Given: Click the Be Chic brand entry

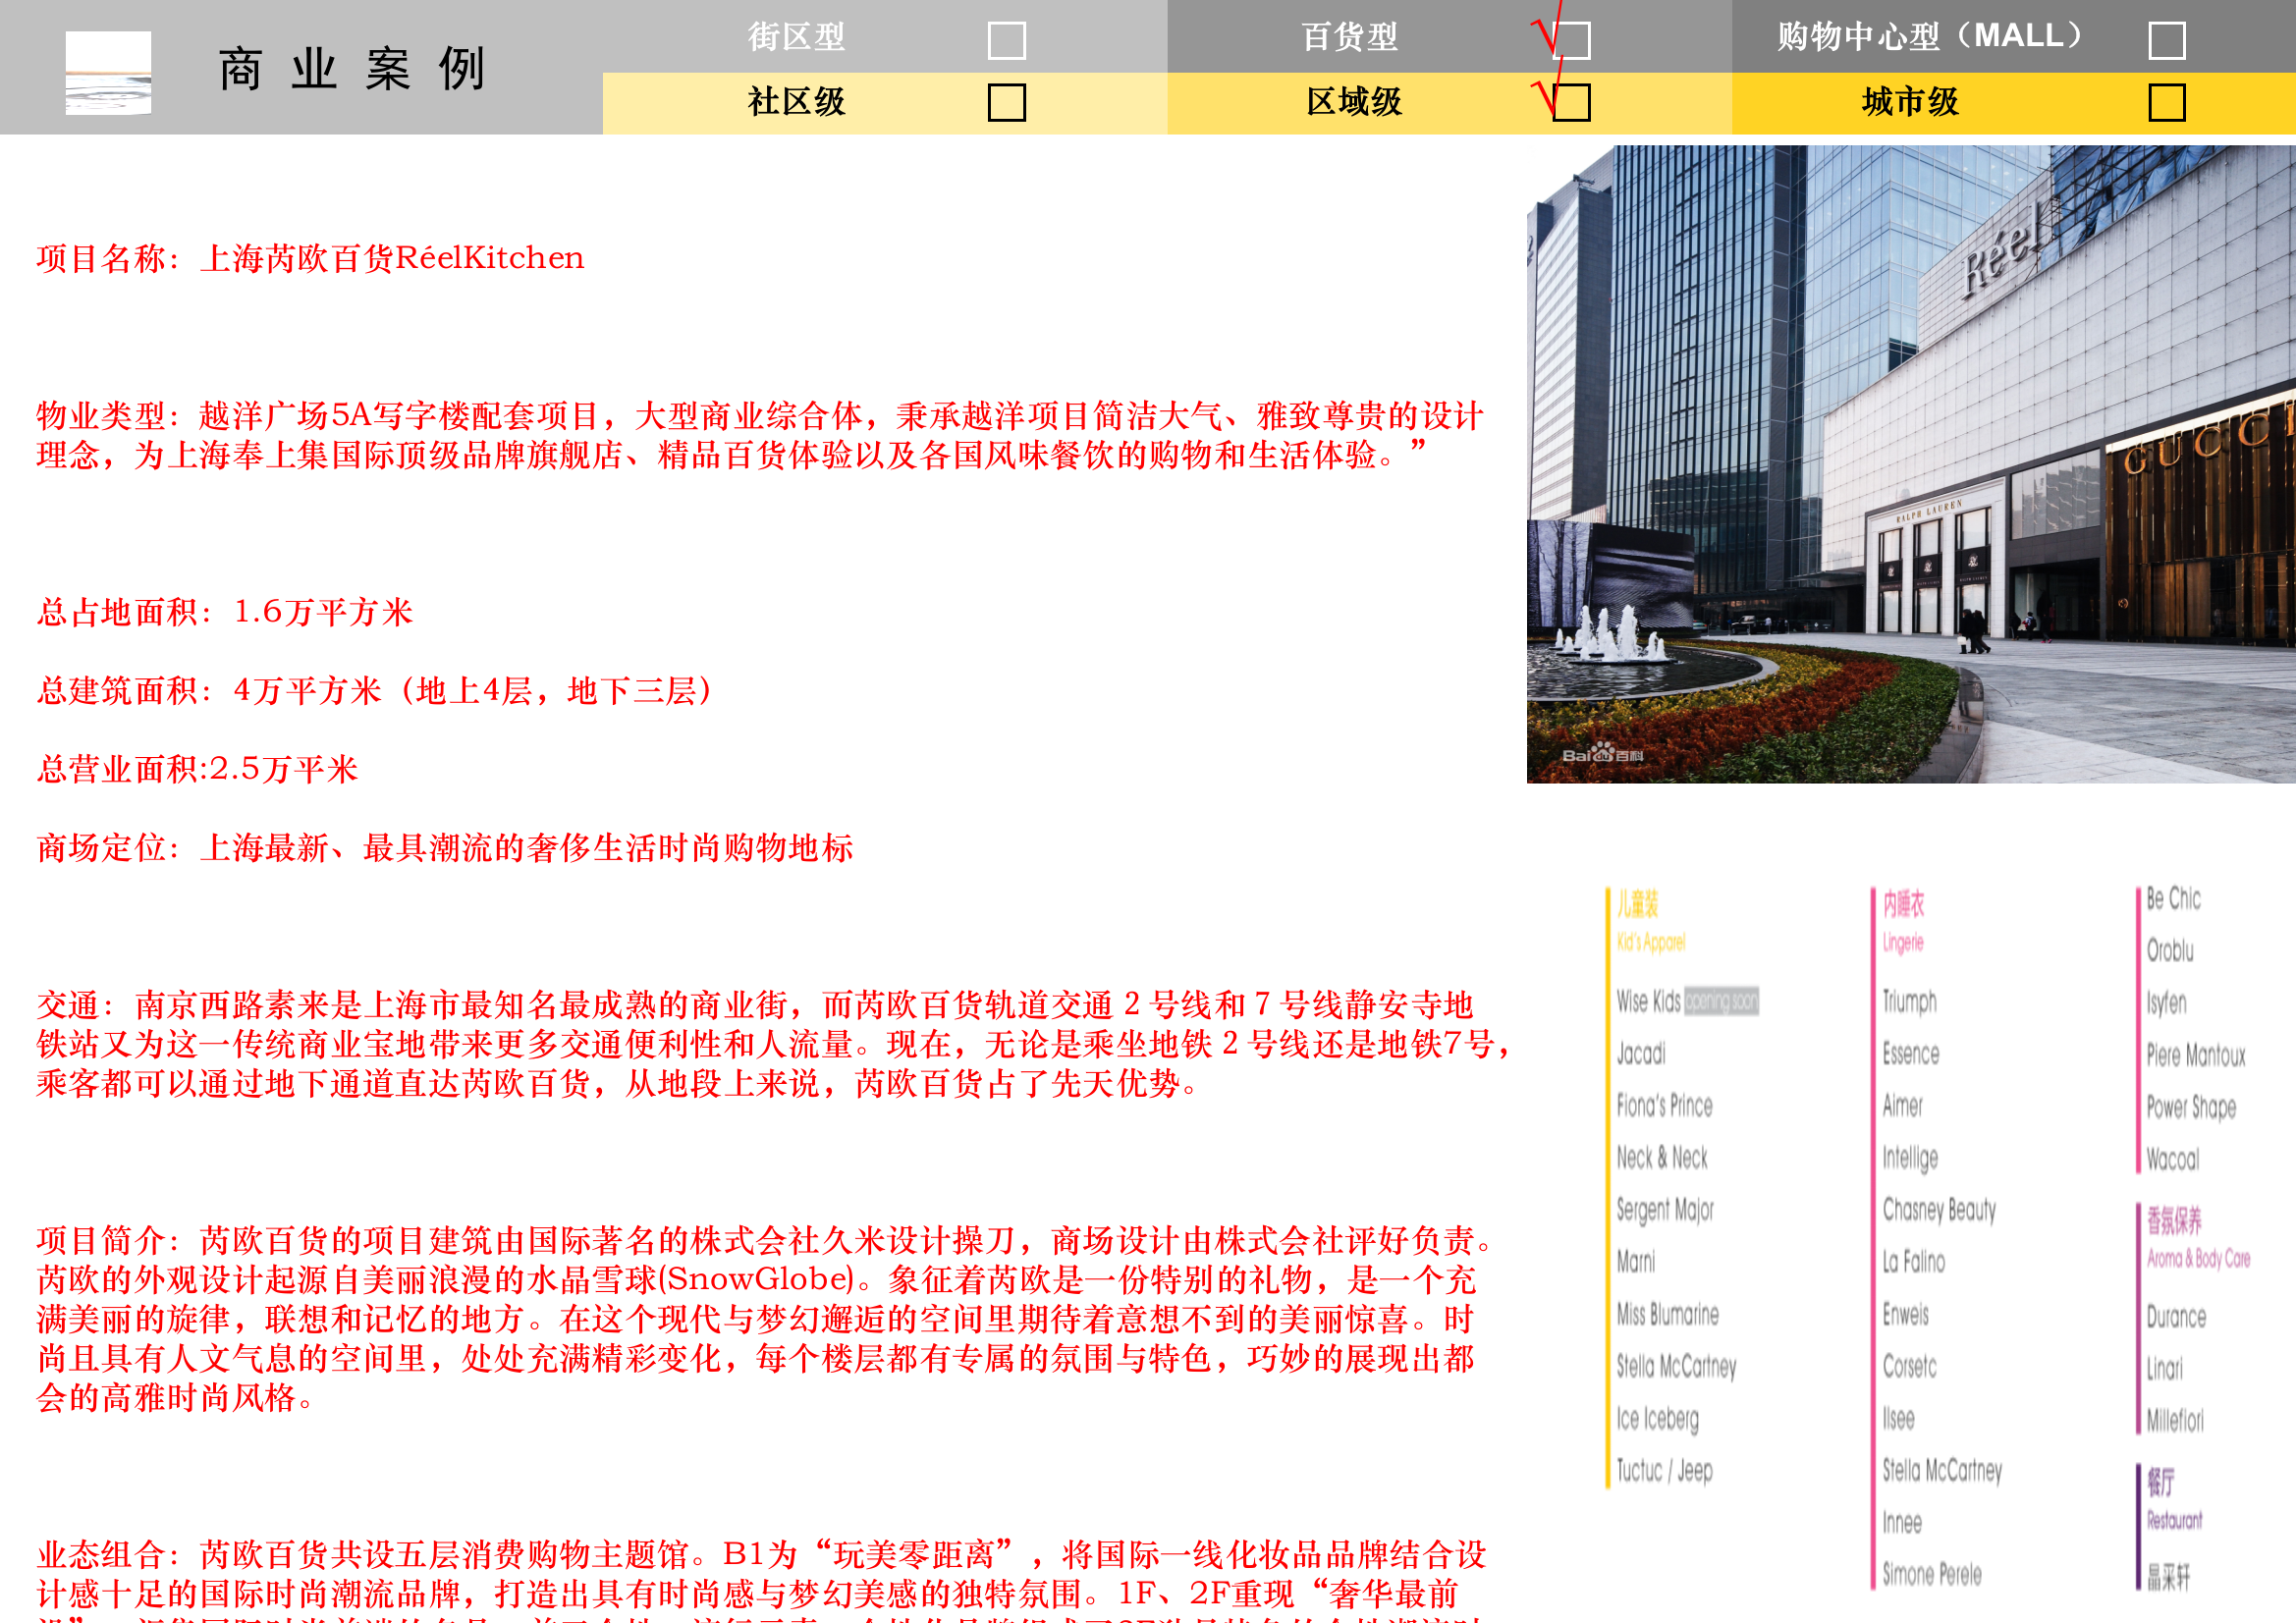Looking at the screenshot, I should [2173, 898].
